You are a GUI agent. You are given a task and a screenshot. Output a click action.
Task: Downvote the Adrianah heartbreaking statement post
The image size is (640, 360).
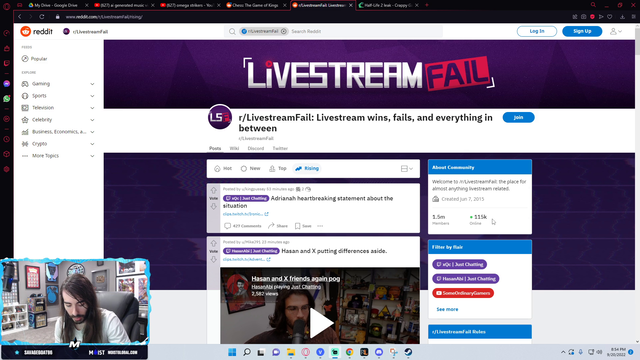pyautogui.click(x=213, y=206)
